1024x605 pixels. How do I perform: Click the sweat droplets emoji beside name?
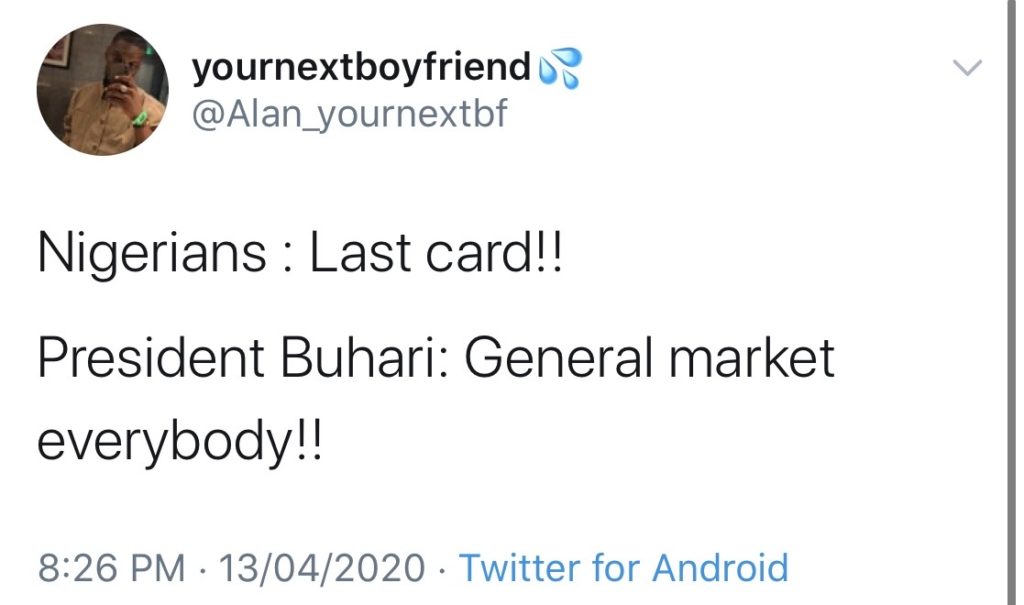559,71
